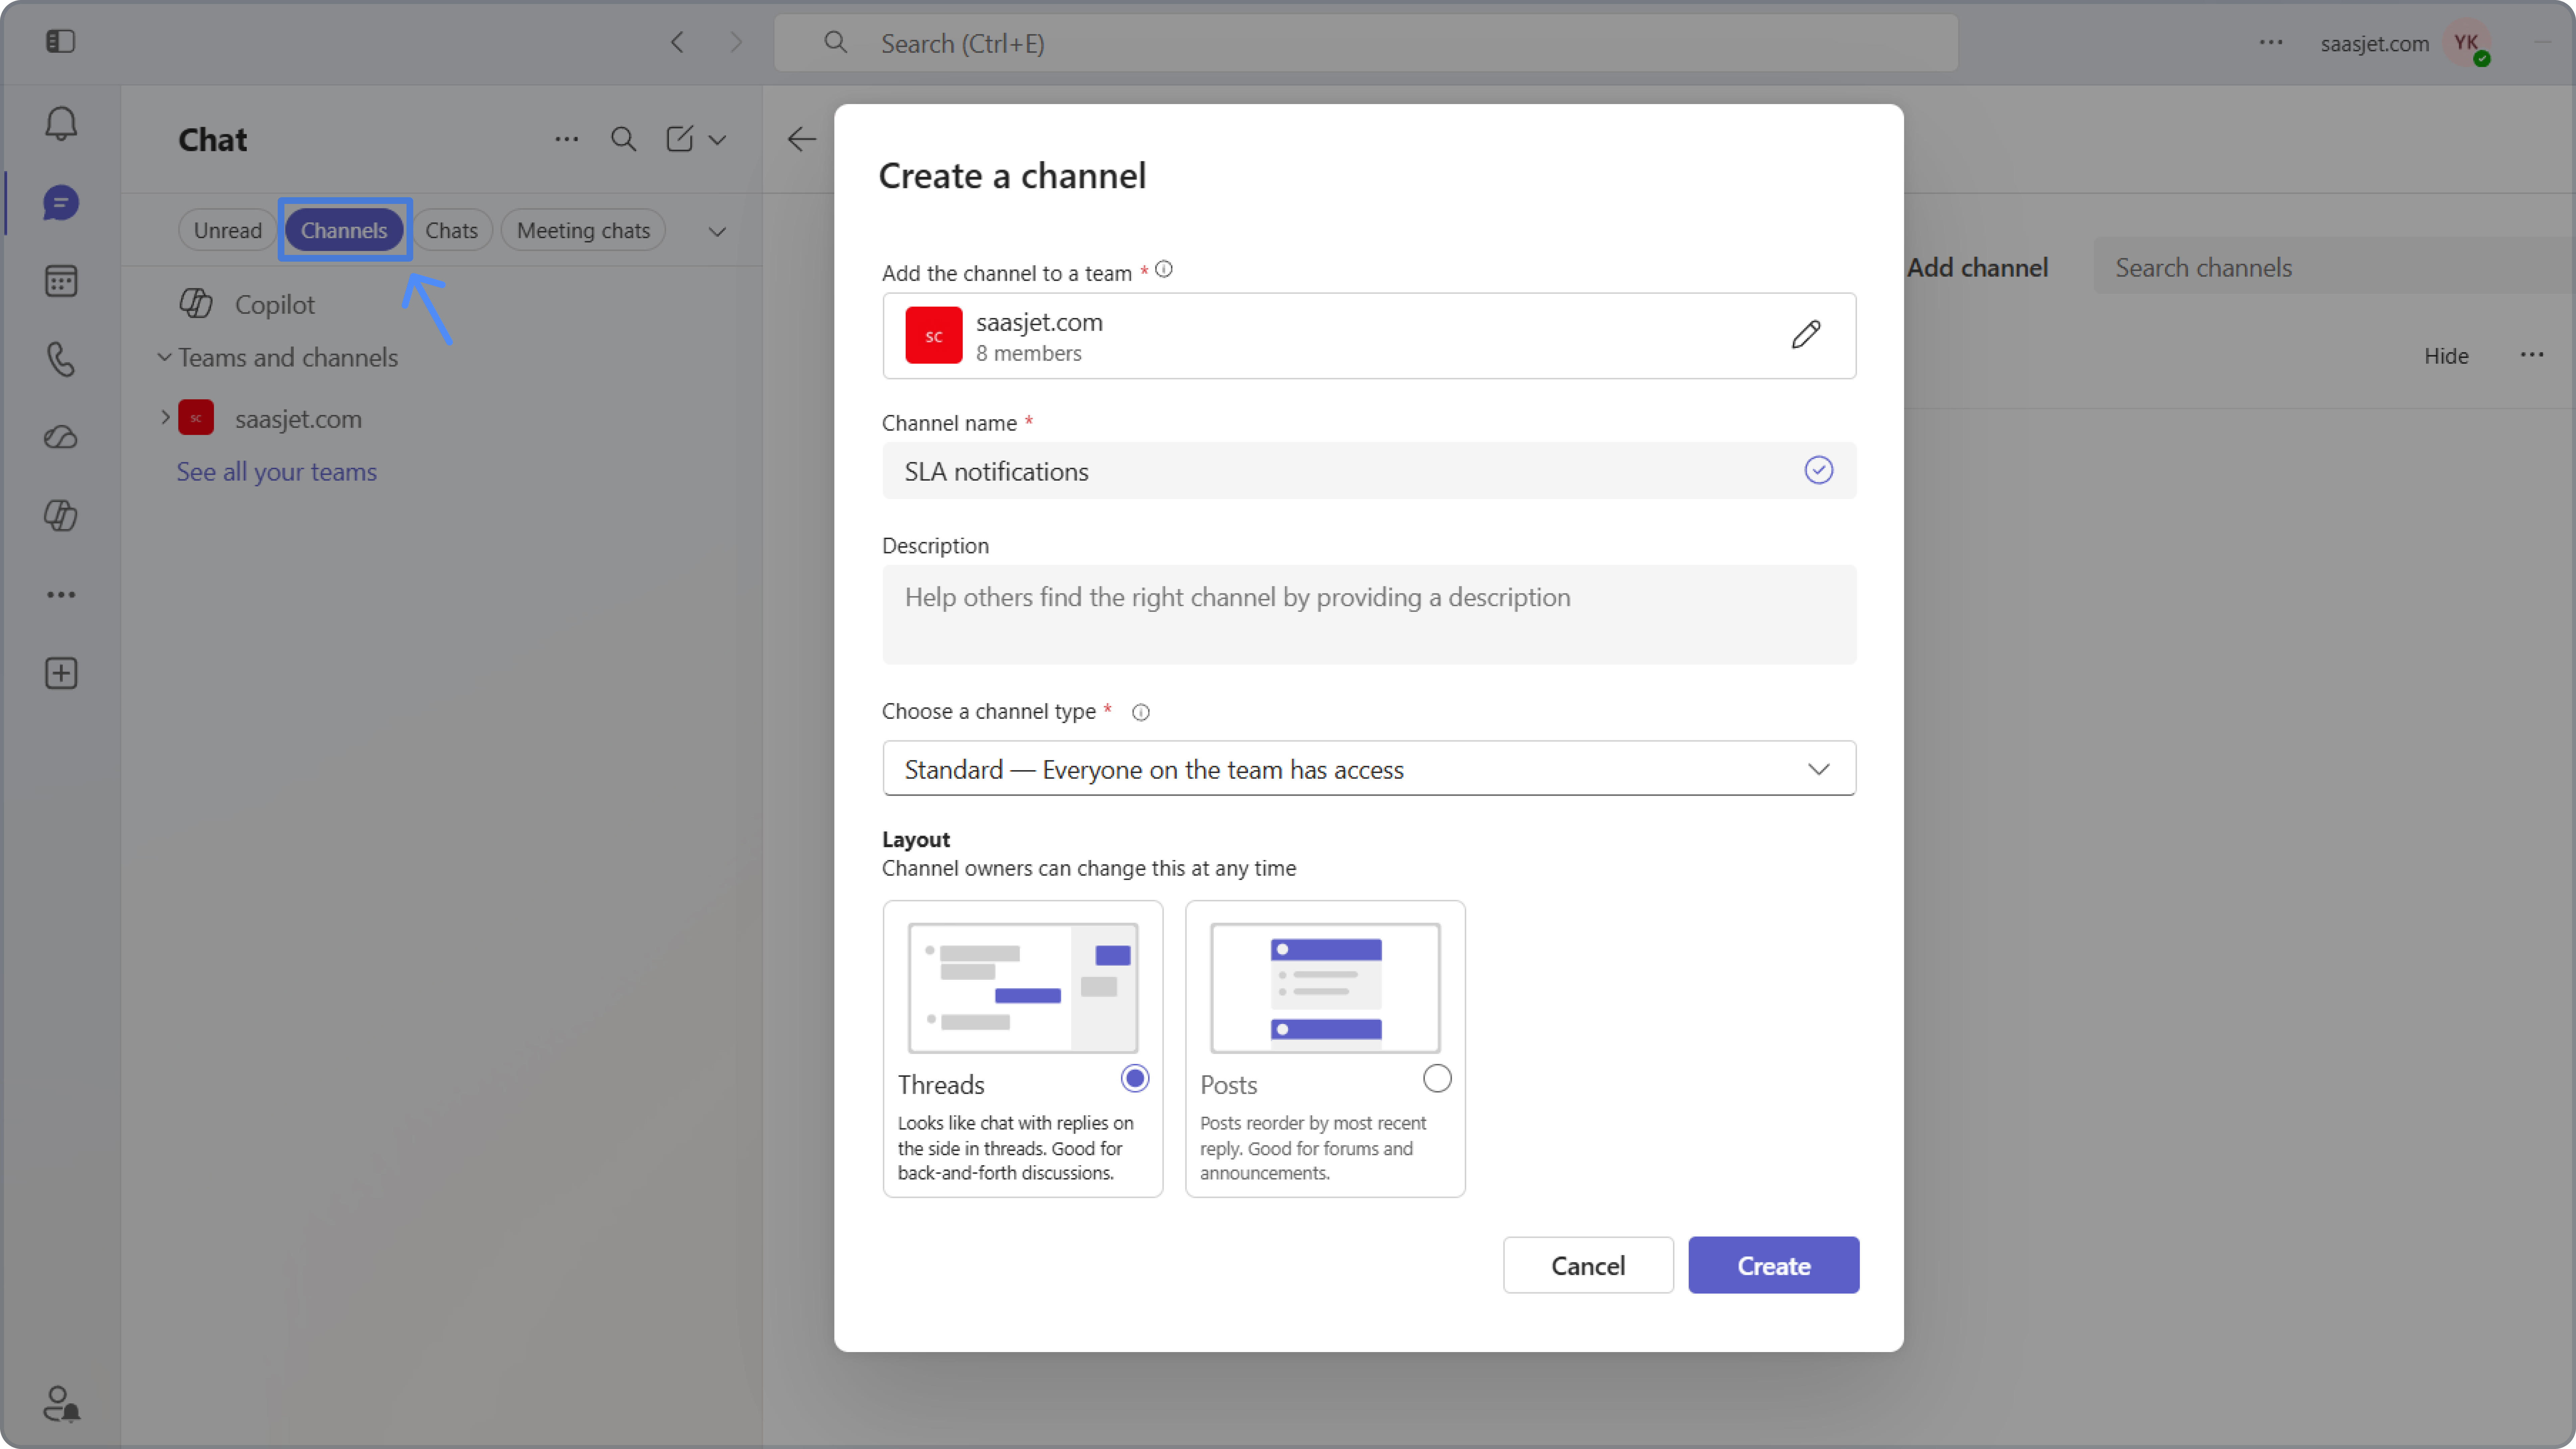Click the Description text area

click(x=1368, y=615)
